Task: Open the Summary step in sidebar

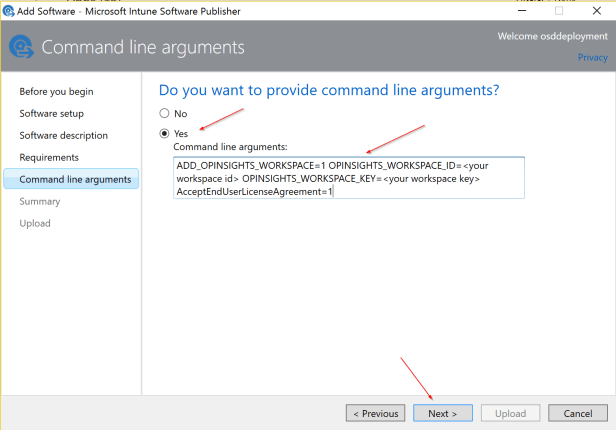Action: point(40,201)
